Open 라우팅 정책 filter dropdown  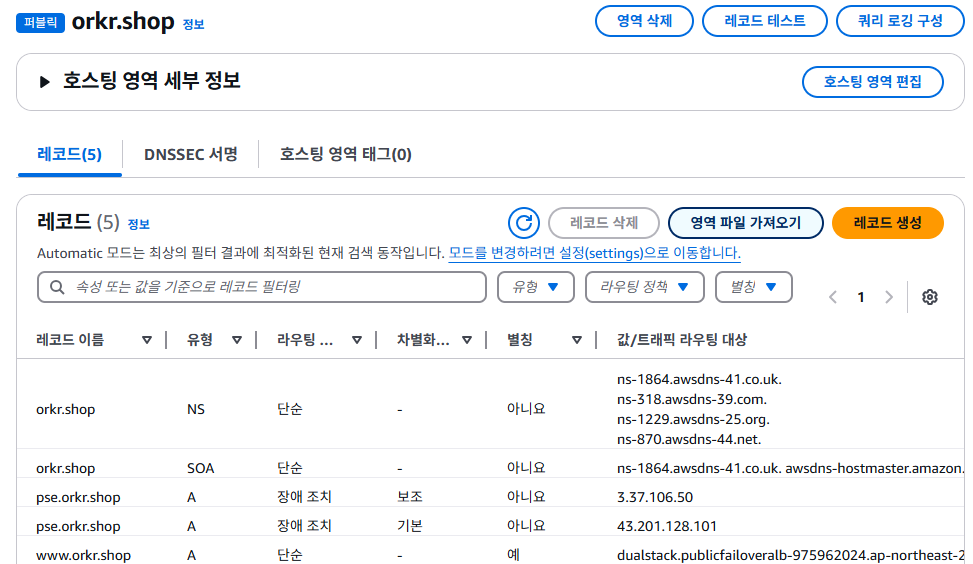(644, 287)
